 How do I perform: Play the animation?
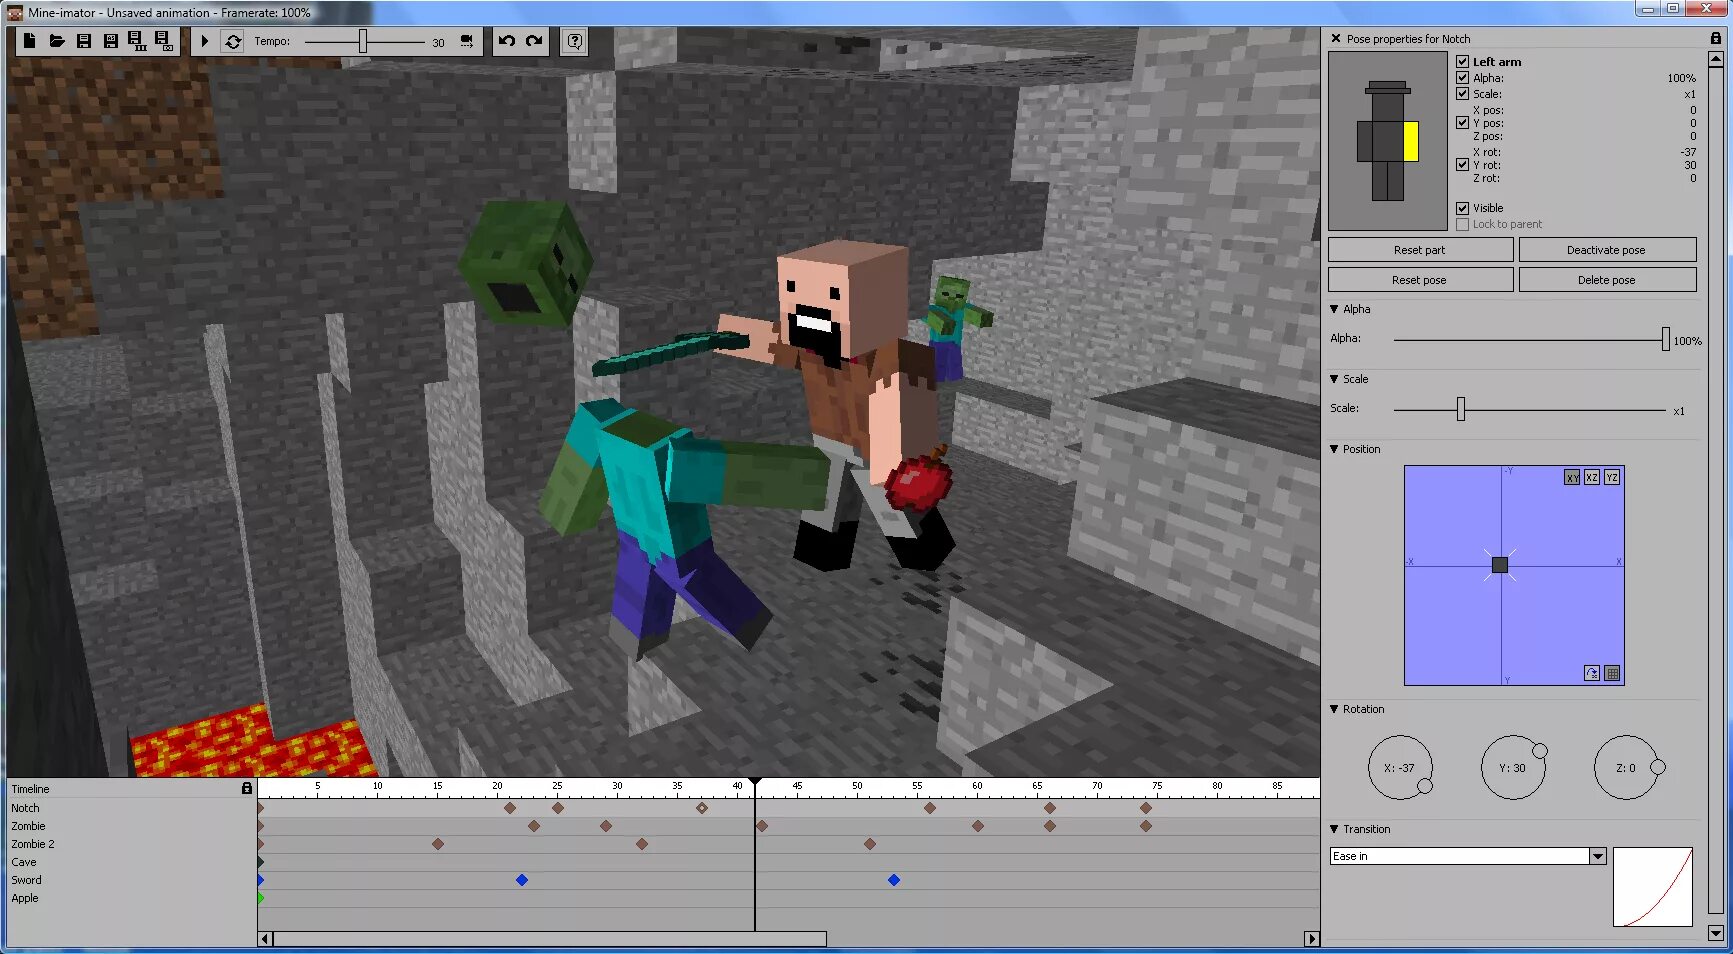tap(204, 41)
